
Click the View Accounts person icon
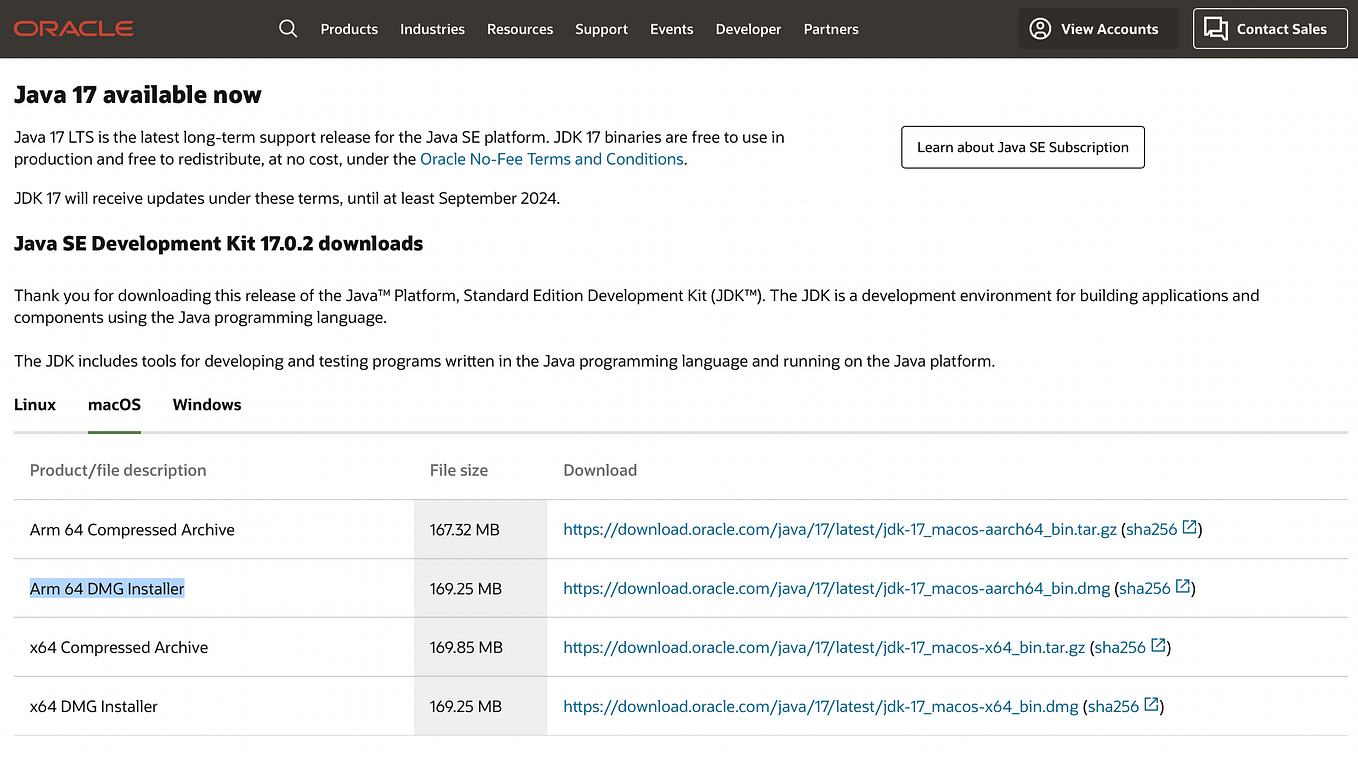point(1040,29)
